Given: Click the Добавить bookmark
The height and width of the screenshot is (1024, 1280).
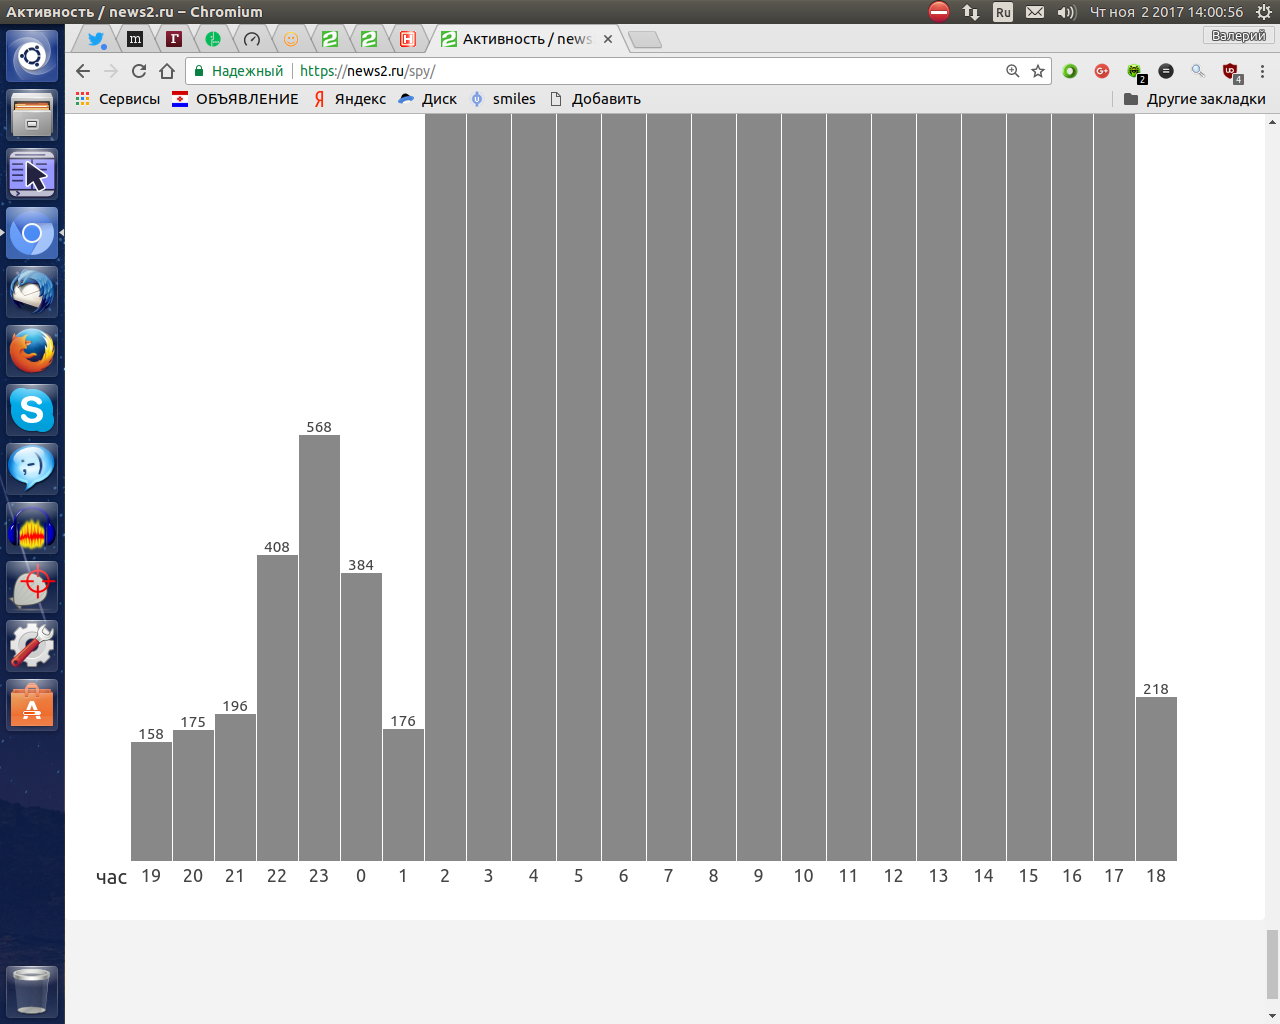Looking at the screenshot, I should pyautogui.click(x=595, y=99).
